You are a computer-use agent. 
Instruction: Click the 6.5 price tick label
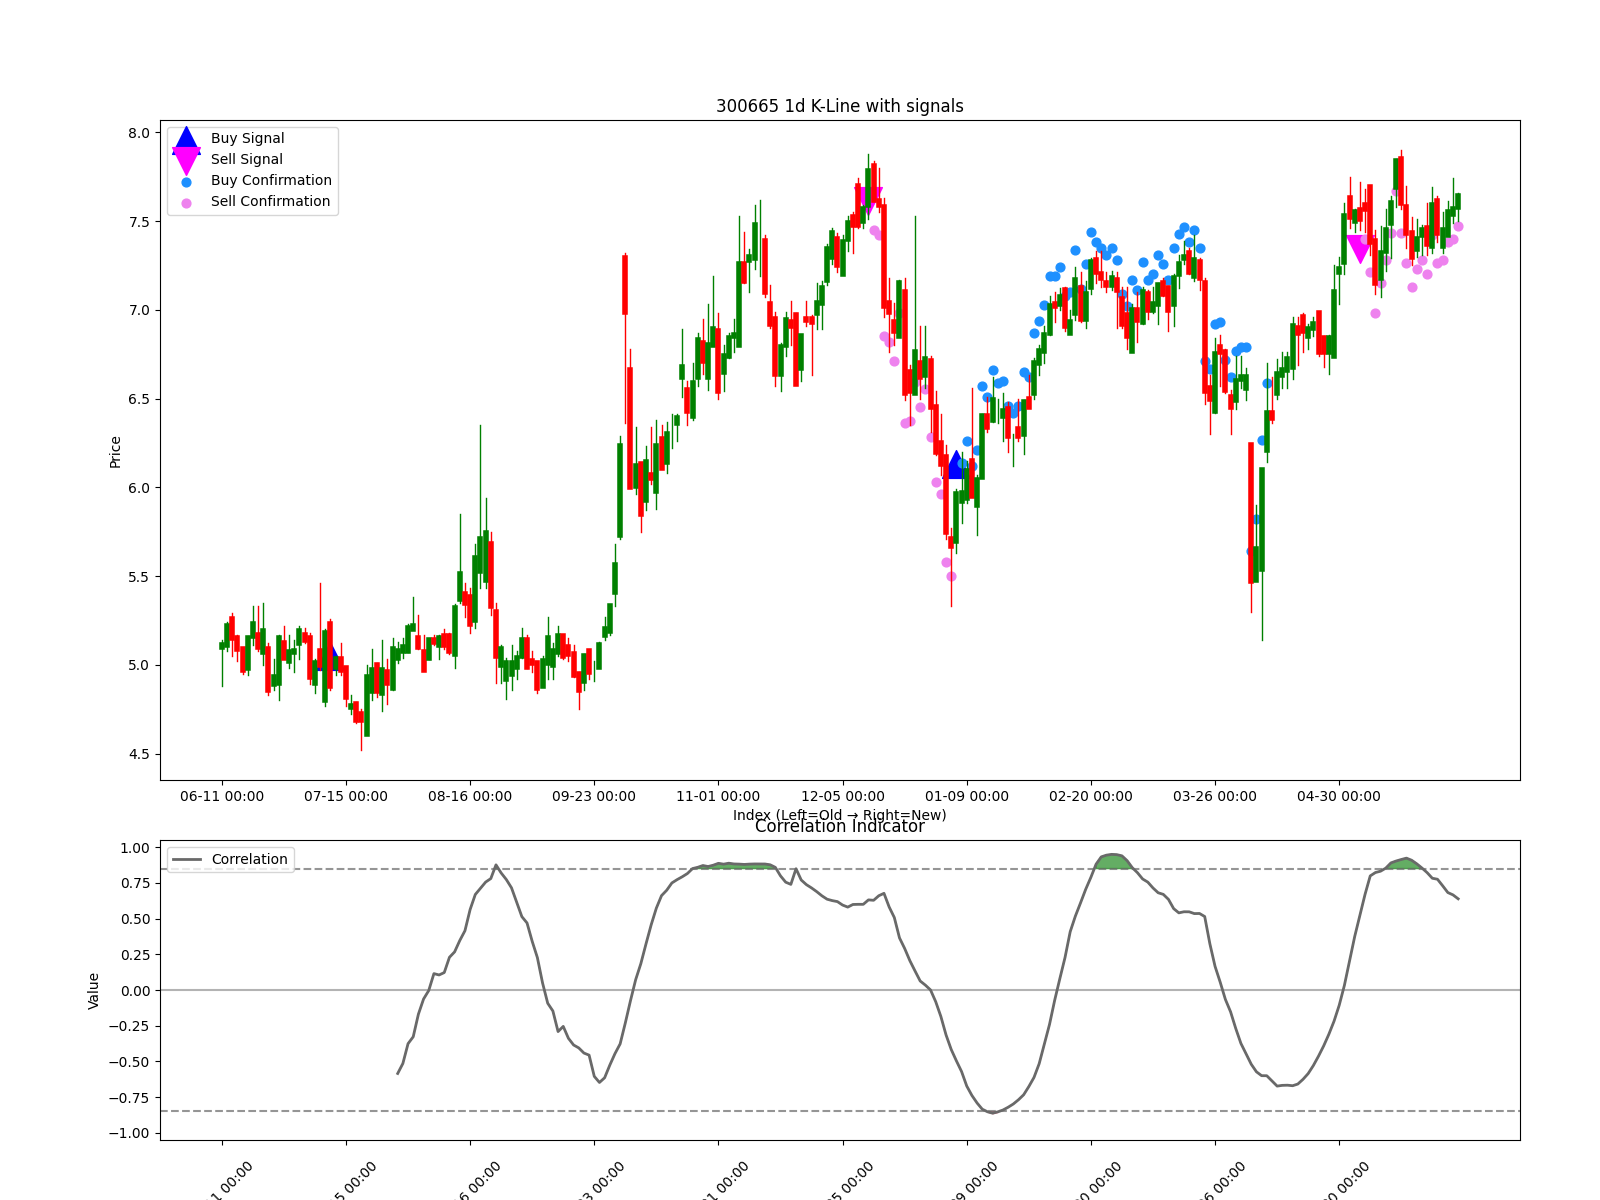tap(139, 400)
